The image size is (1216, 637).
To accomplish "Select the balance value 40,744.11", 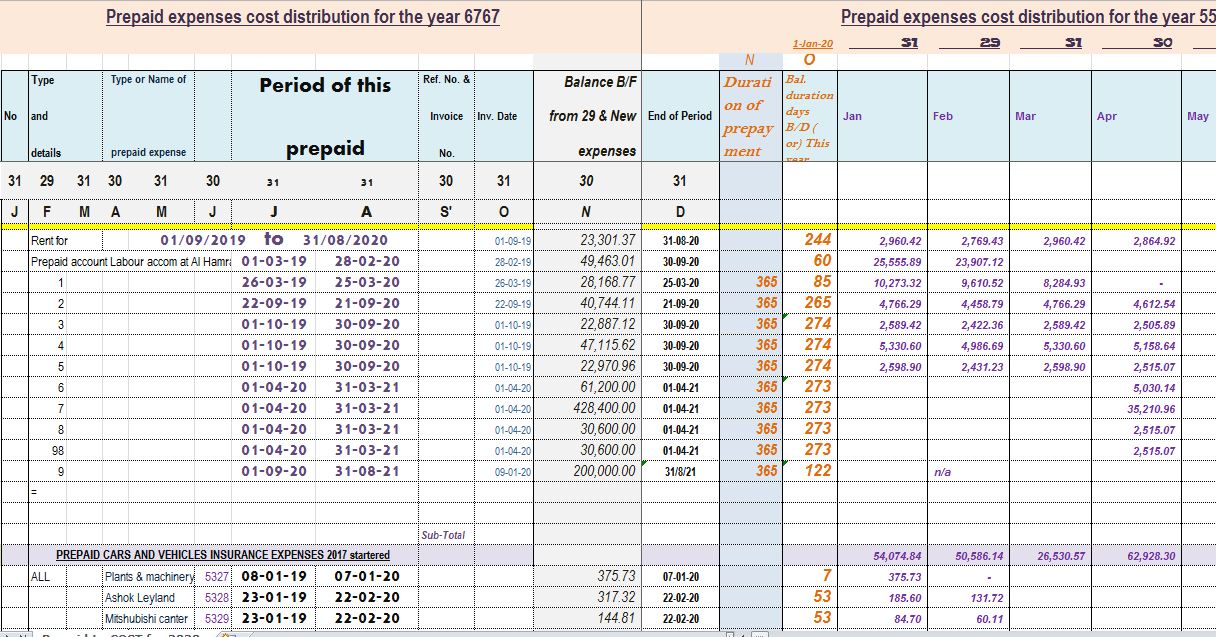I will 608,303.
